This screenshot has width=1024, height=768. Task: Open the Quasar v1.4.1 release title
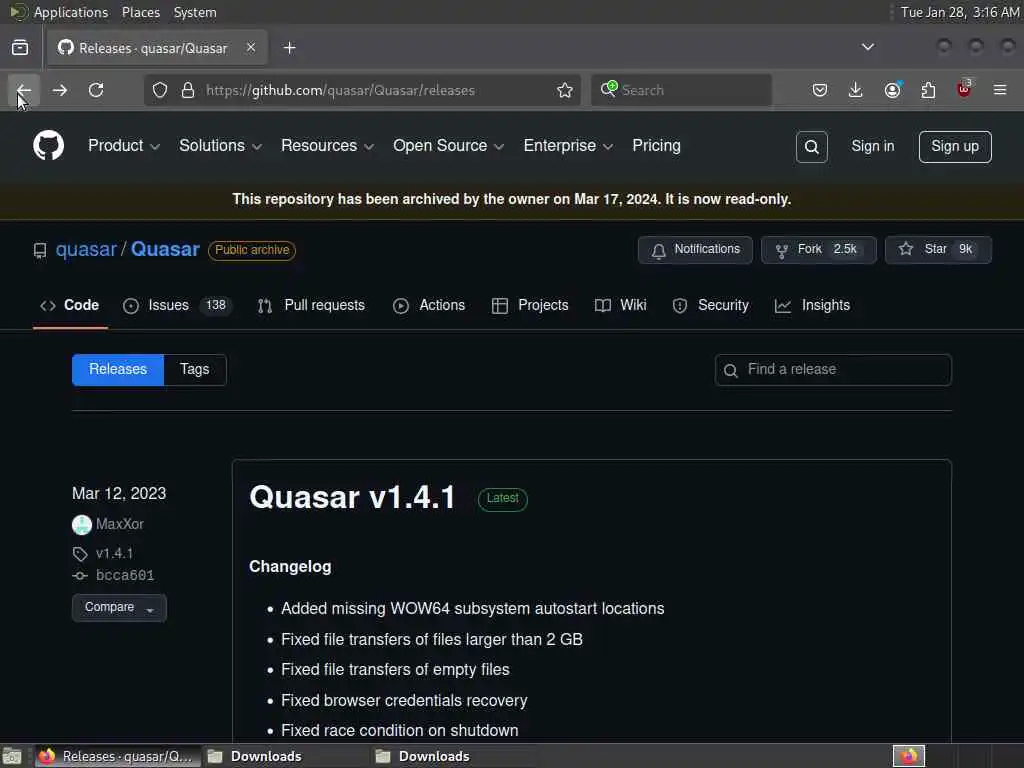352,497
